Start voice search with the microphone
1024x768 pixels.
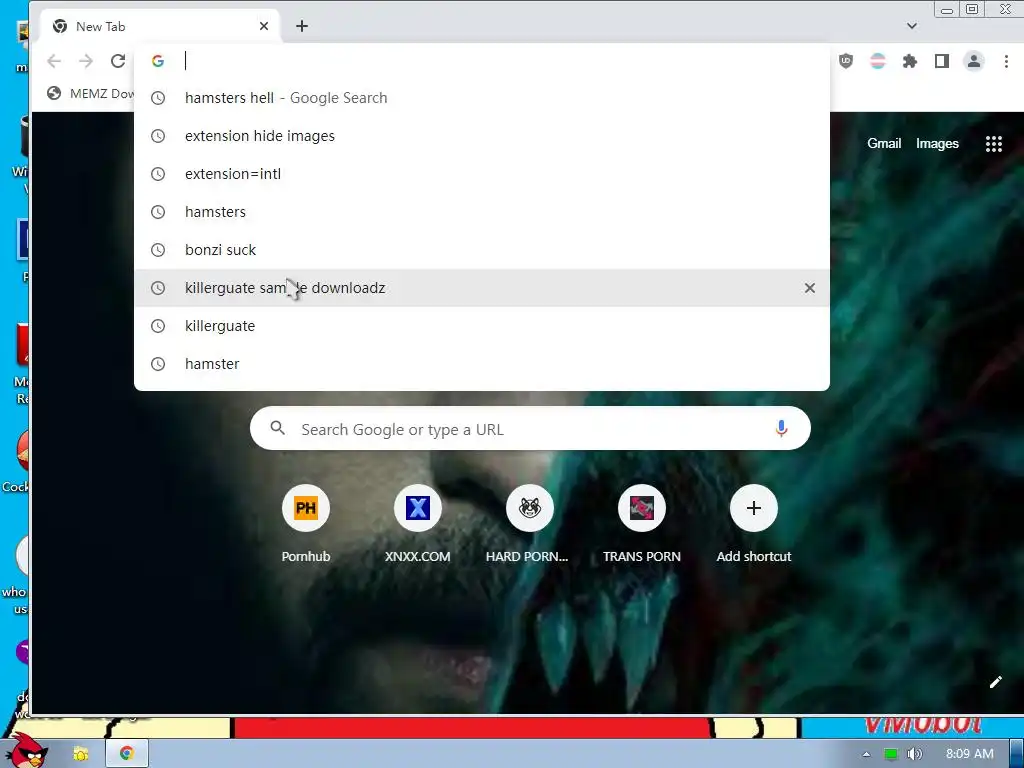pos(781,428)
